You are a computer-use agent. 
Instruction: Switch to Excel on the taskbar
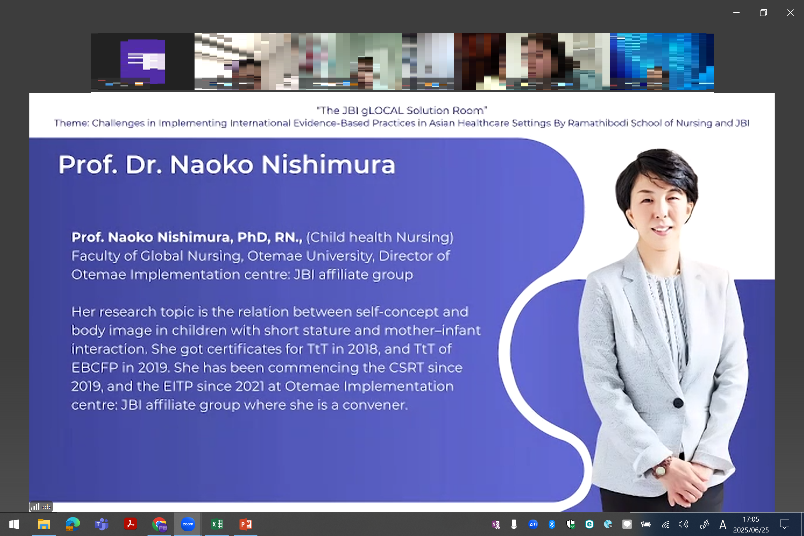tap(217, 524)
